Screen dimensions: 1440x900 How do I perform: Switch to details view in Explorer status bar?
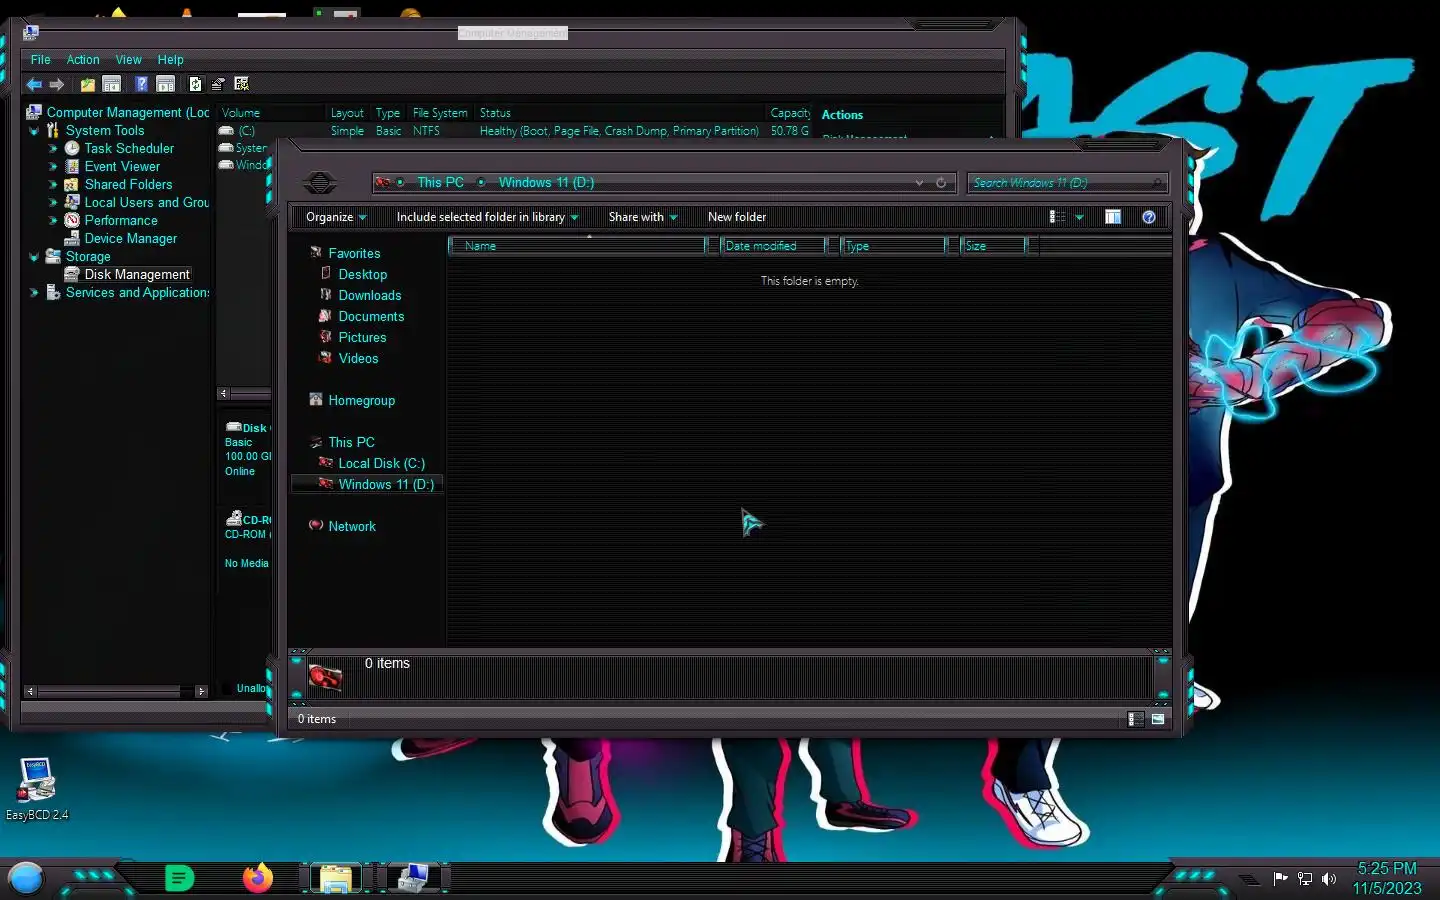click(1135, 719)
